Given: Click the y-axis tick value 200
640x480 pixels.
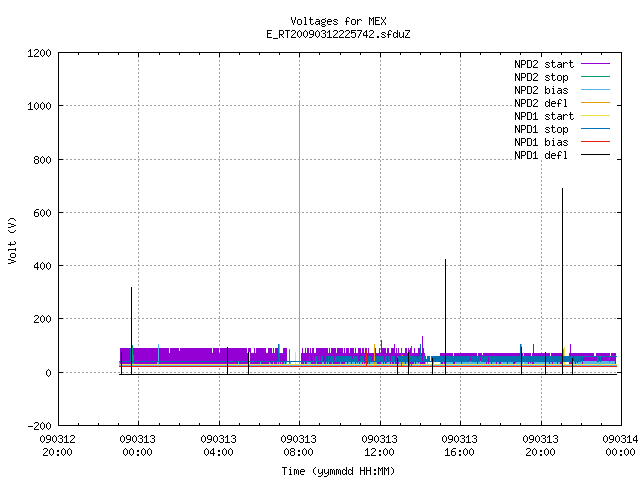Looking at the screenshot, I should pyautogui.click(x=42, y=319).
